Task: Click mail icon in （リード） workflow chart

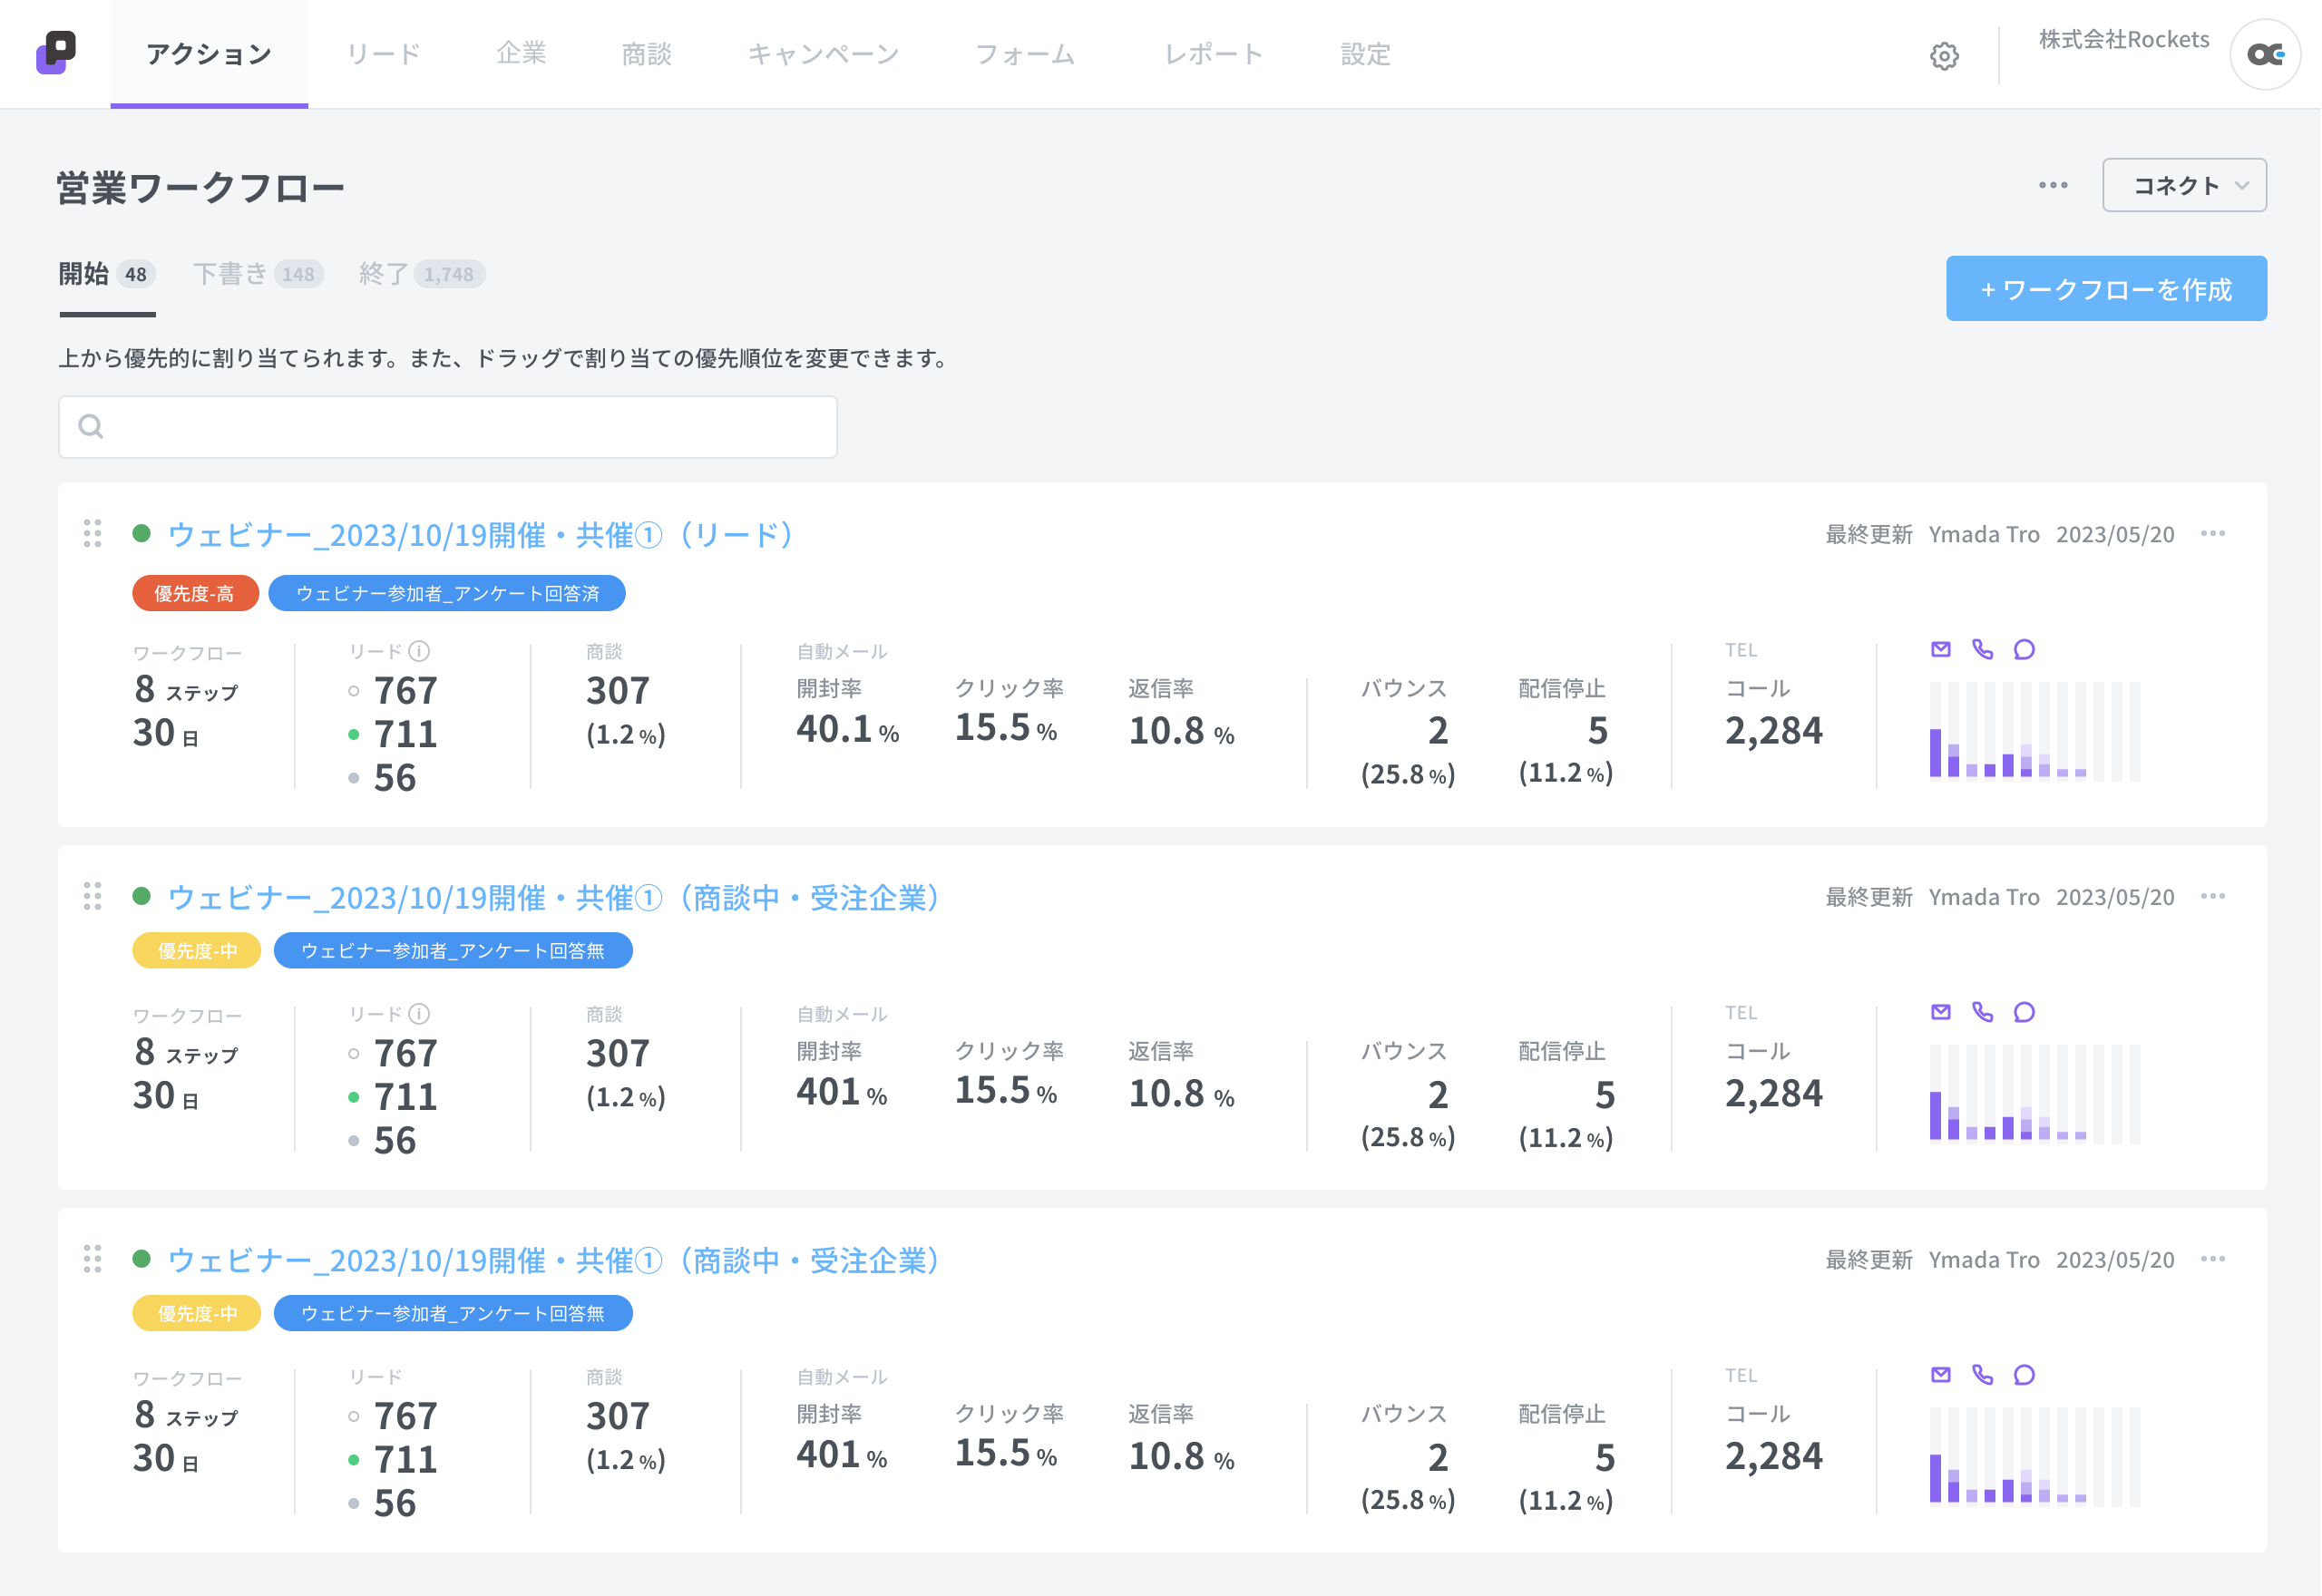Action: pyautogui.click(x=1943, y=650)
